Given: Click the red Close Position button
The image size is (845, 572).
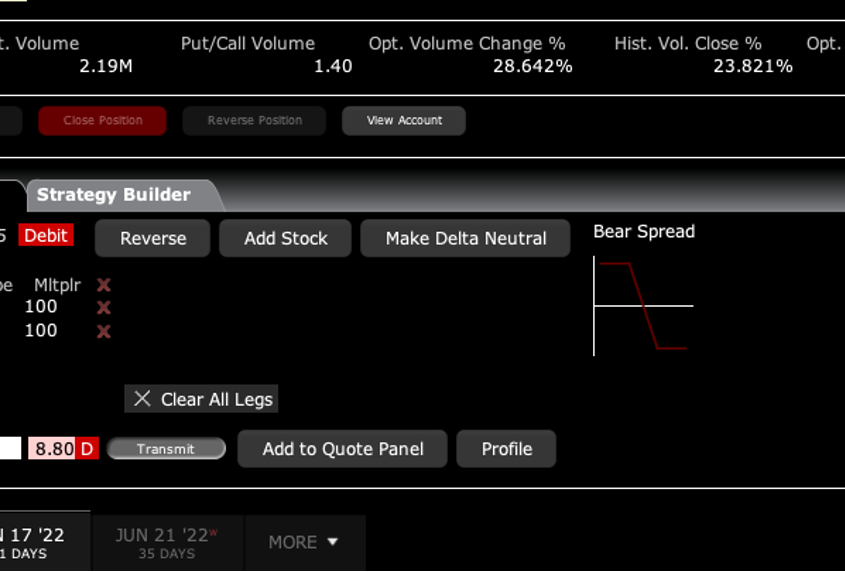Looking at the screenshot, I should 103,120.
